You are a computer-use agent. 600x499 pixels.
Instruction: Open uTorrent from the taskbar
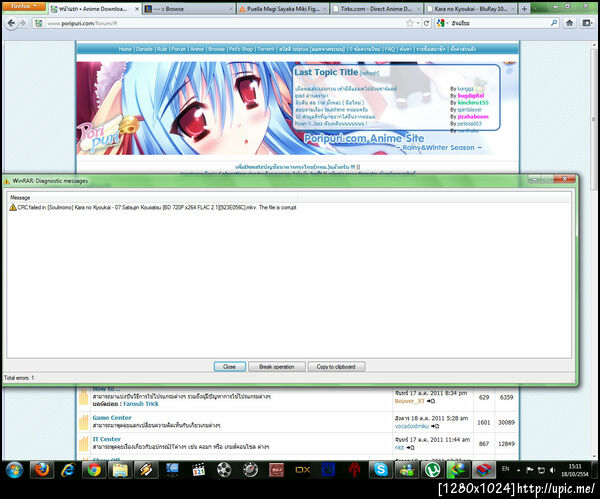tap(433, 470)
